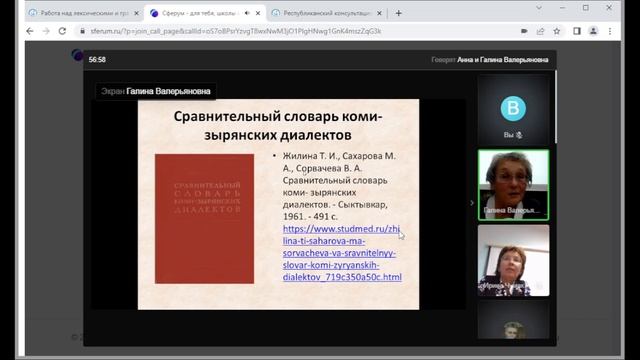Expand participants strip with side chevron
This screenshot has height=360, width=640.
coord(472,202)
